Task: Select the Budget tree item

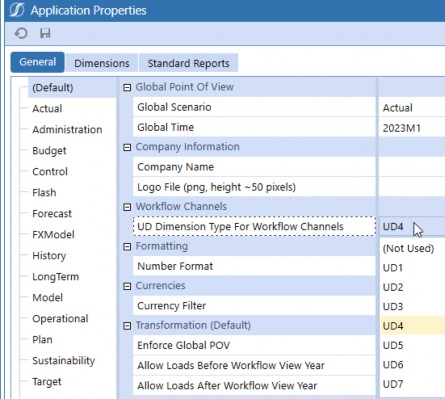Action: pos(49,151)
